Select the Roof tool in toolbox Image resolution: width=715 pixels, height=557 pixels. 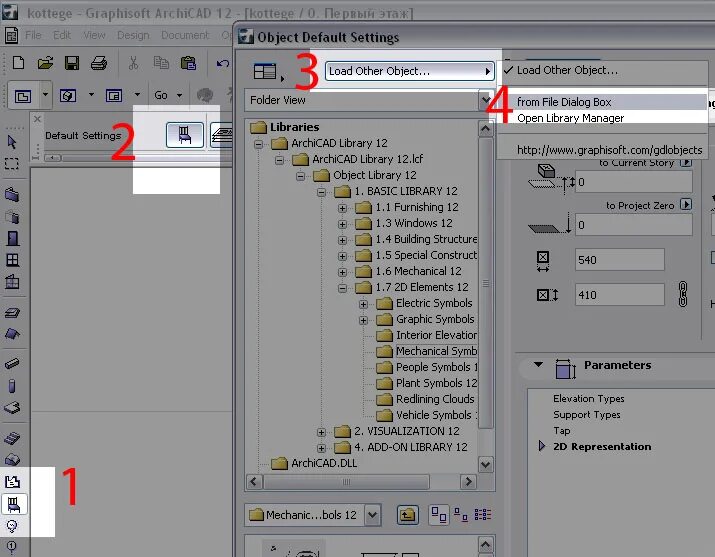click(12, 334)
